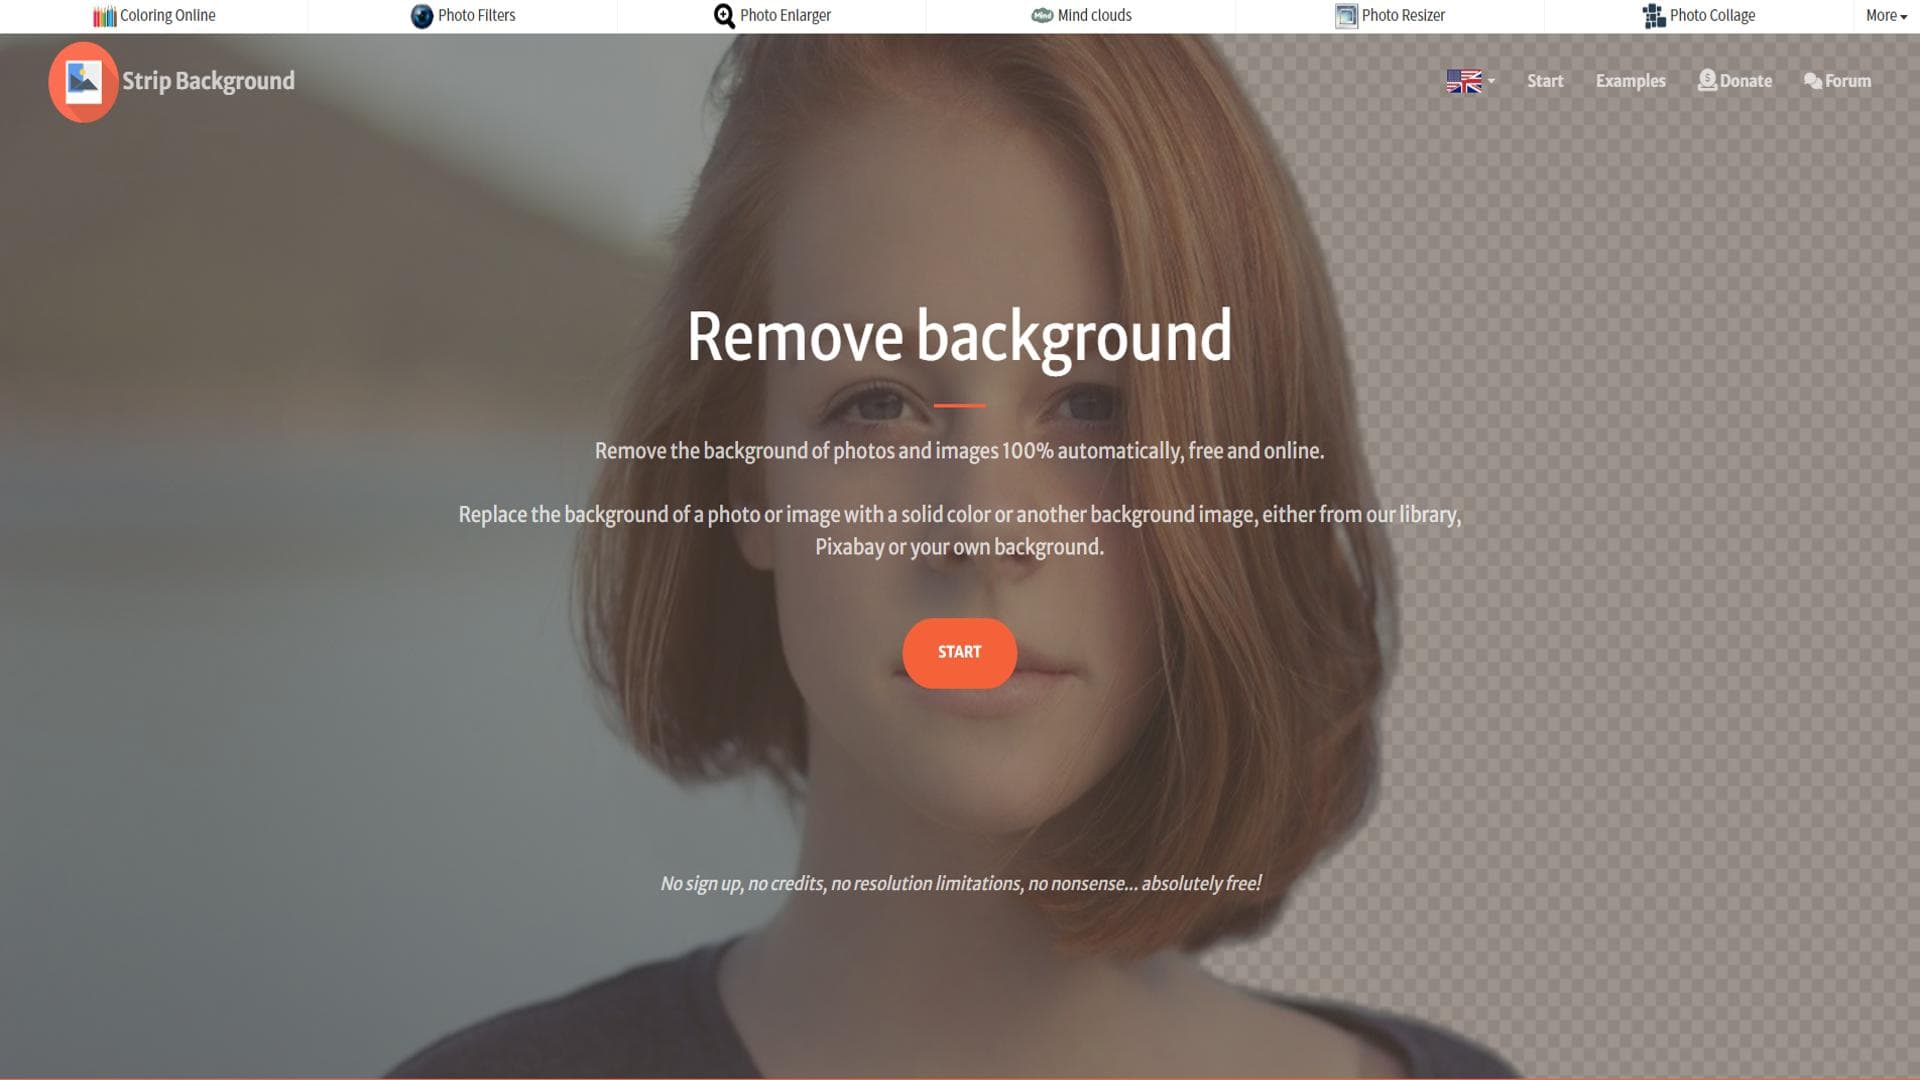Screen dimensions: 1920x1080
Task: Click the Donate coin icon
Action: point(1707,81)
